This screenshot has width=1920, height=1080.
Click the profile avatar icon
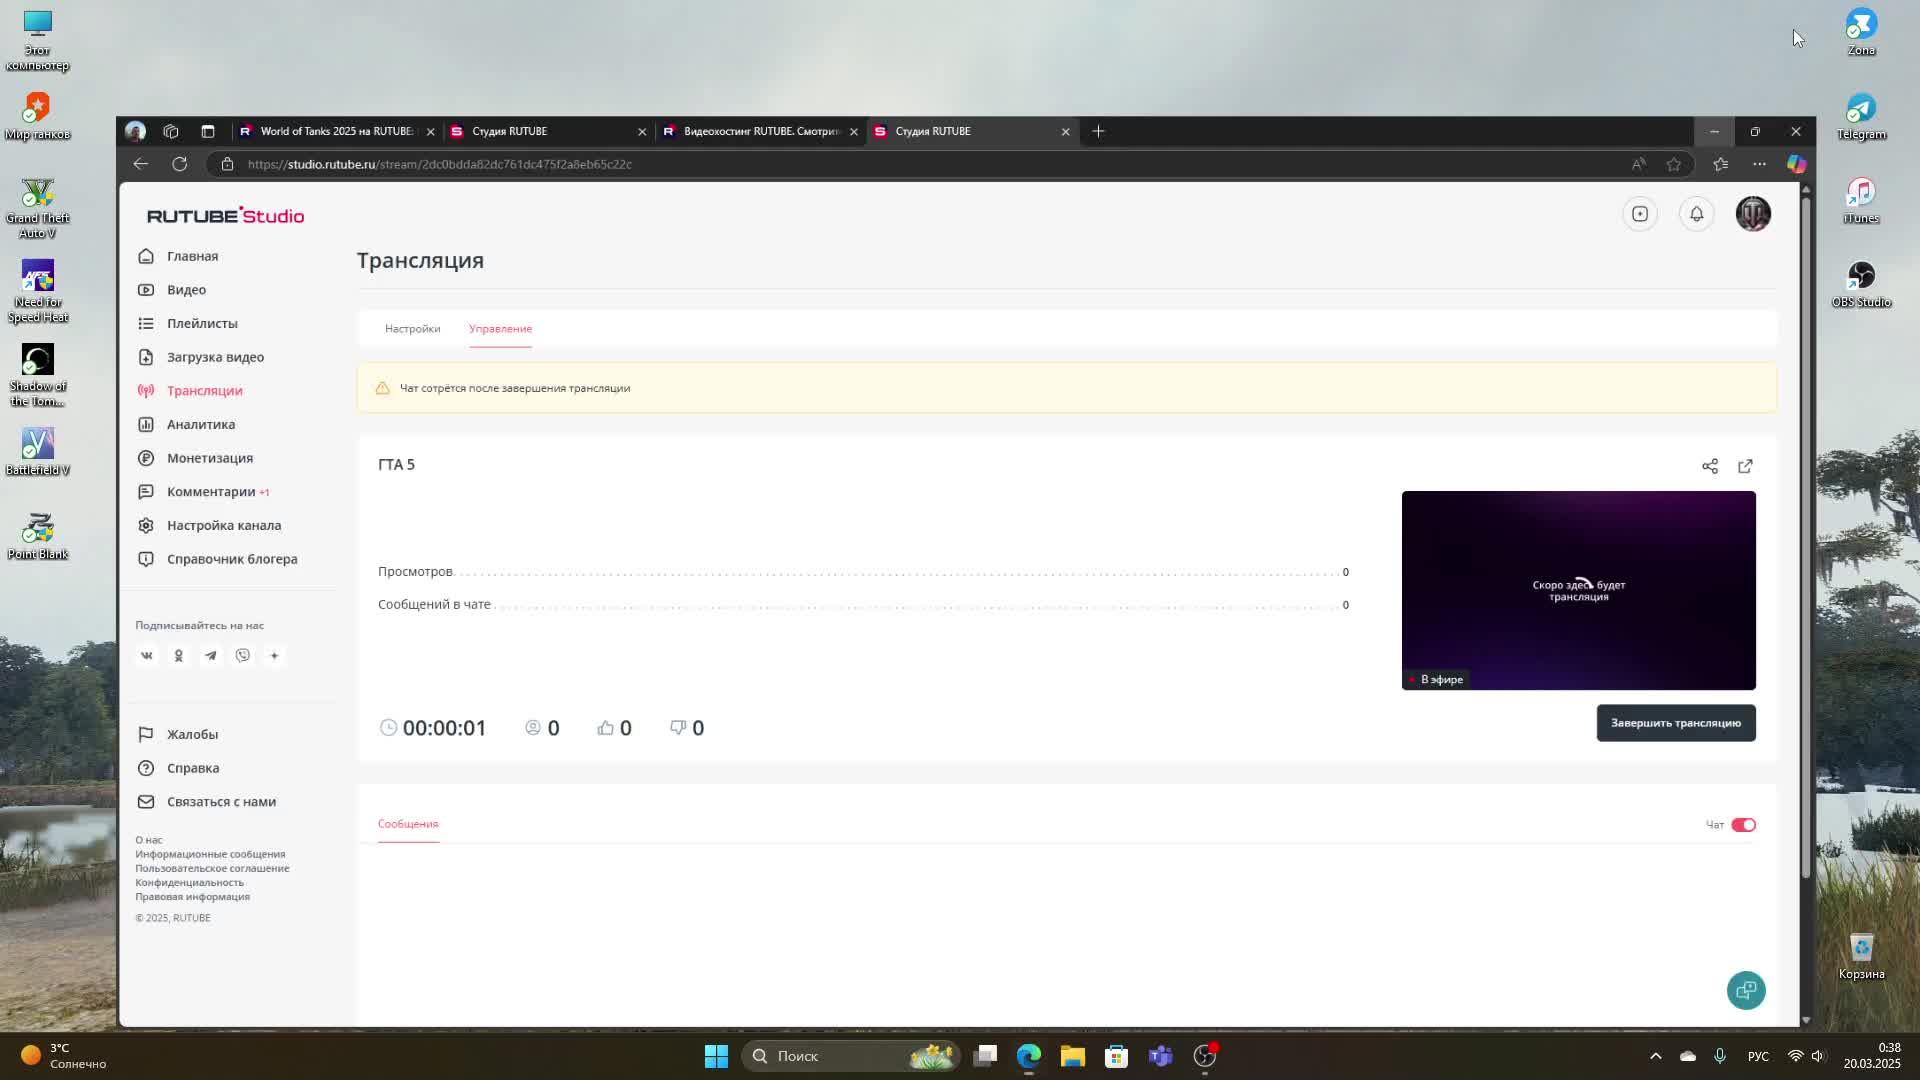(x=1752, y=214)
